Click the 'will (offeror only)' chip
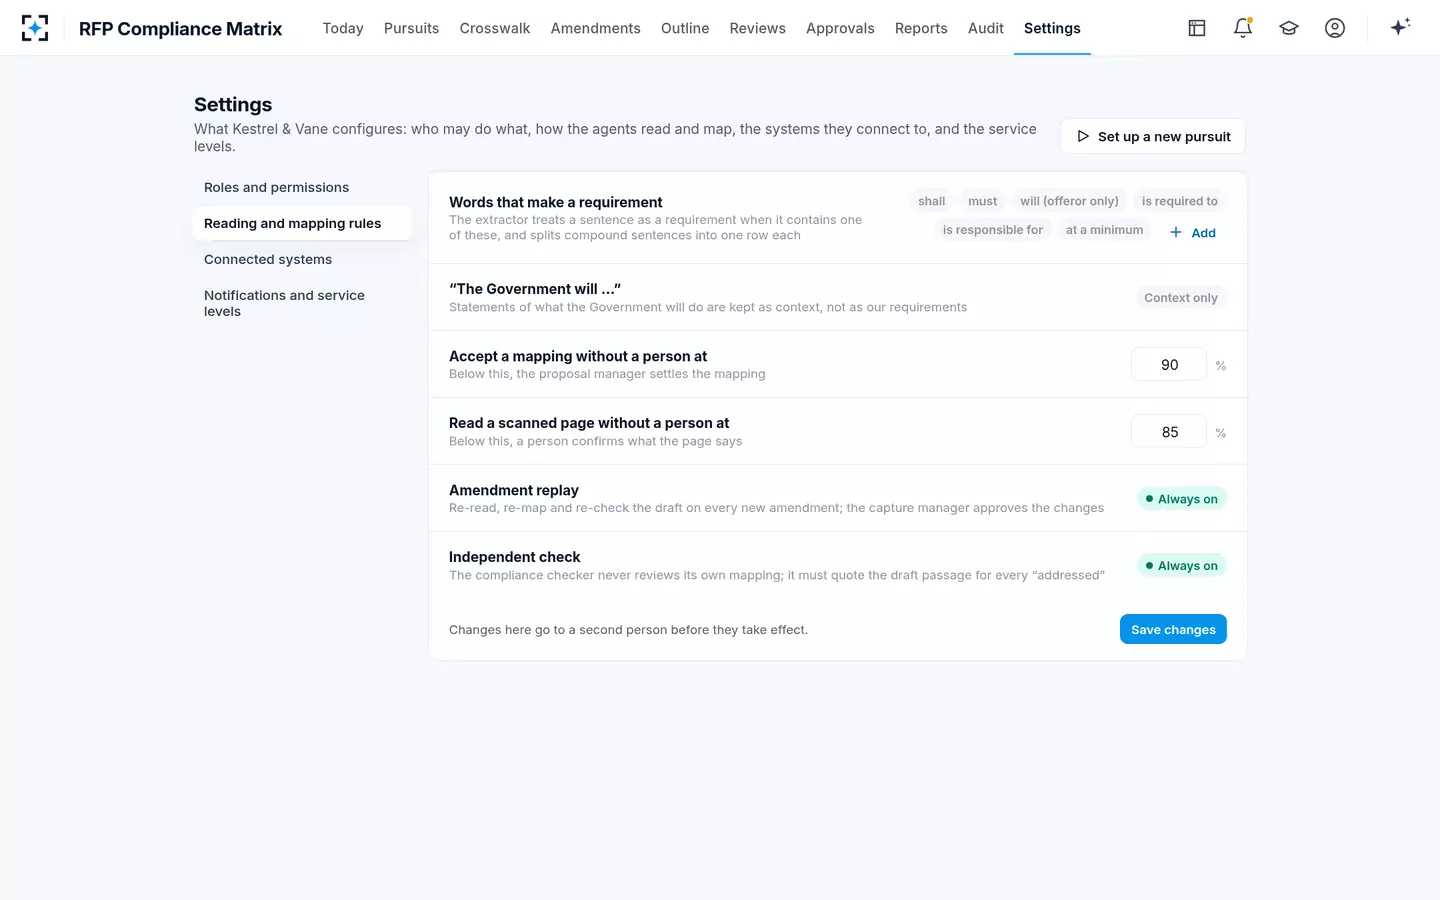This screenshot has height=900, width=1440. (1069, 201)
